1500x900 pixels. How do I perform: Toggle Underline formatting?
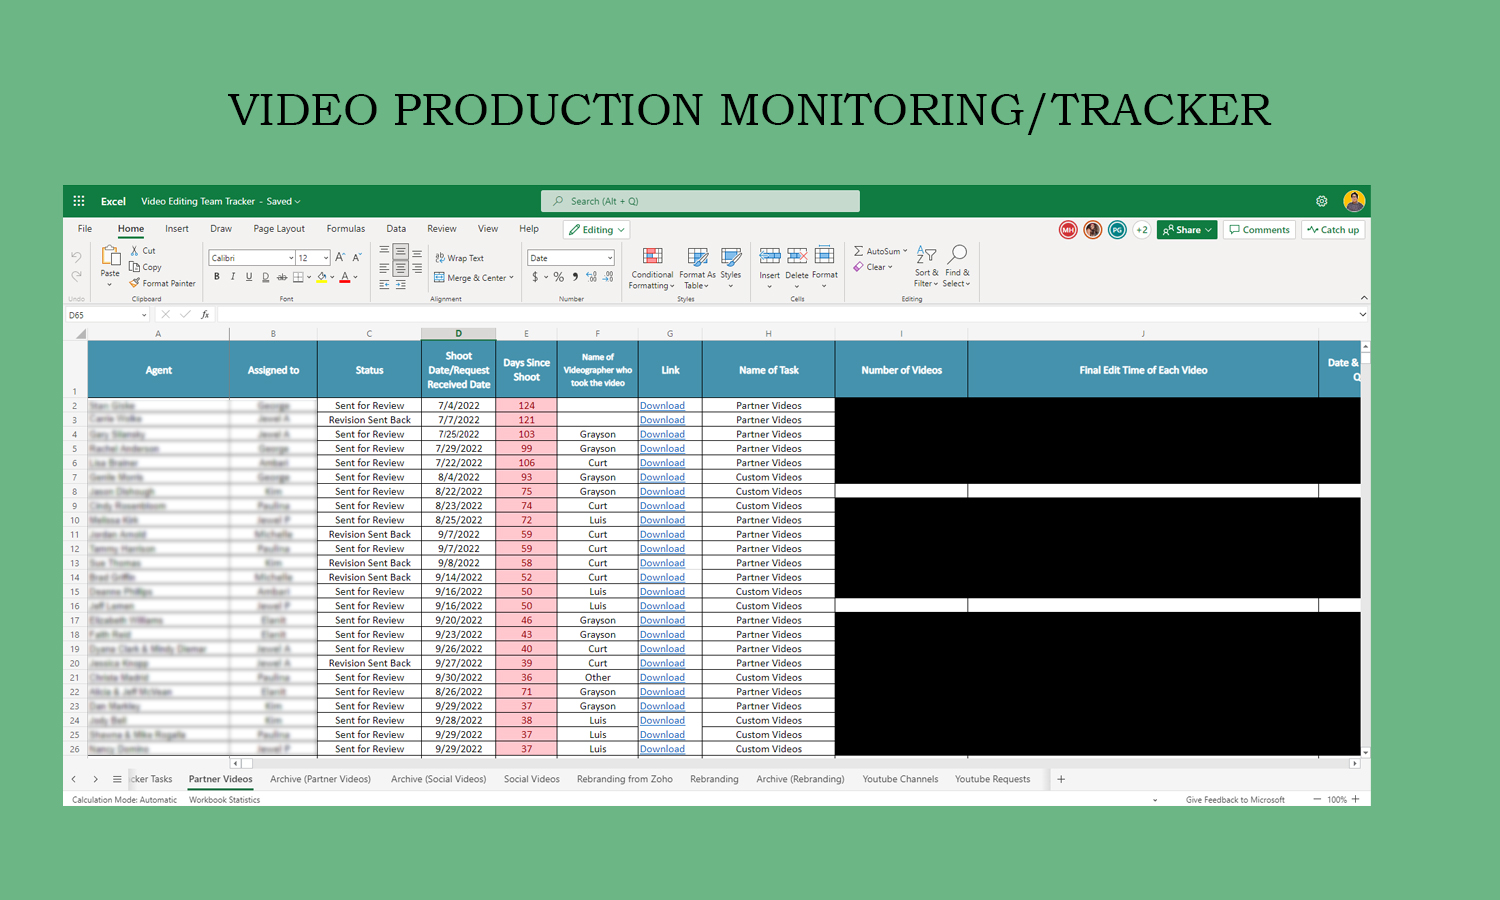(x=249, y=277)
